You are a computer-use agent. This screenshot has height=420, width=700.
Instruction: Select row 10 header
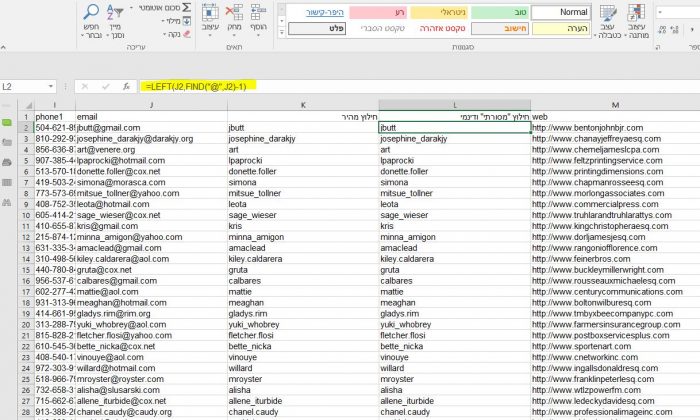tap(26, 215)
